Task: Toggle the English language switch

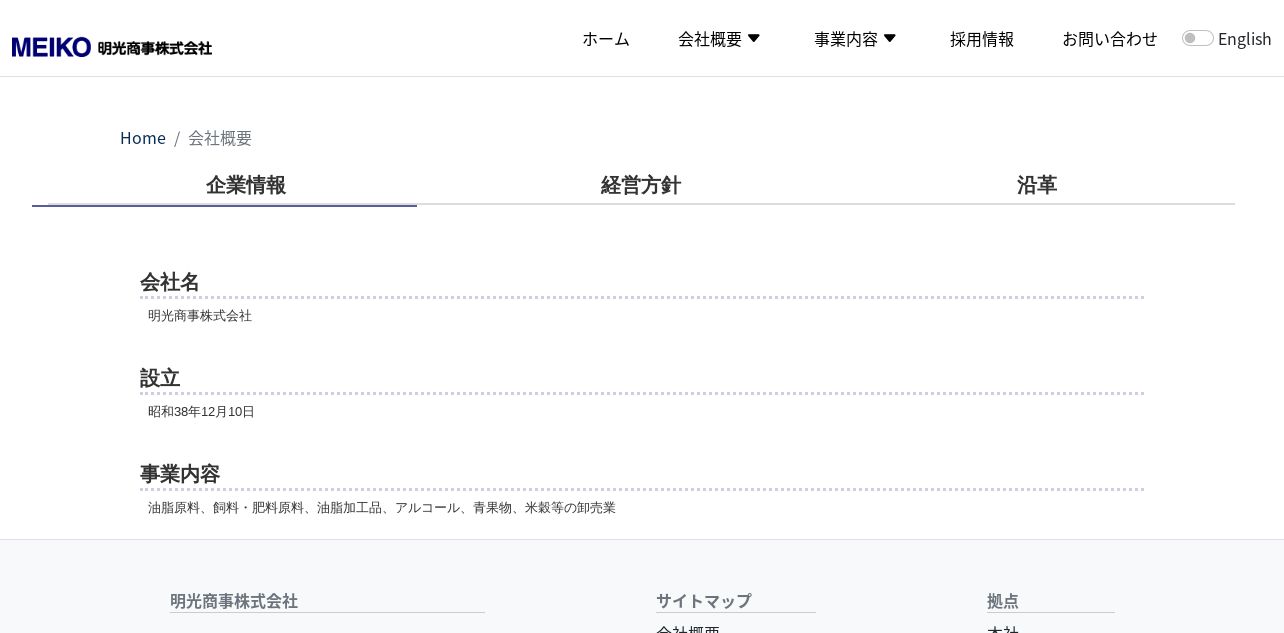Action: 1197,38
